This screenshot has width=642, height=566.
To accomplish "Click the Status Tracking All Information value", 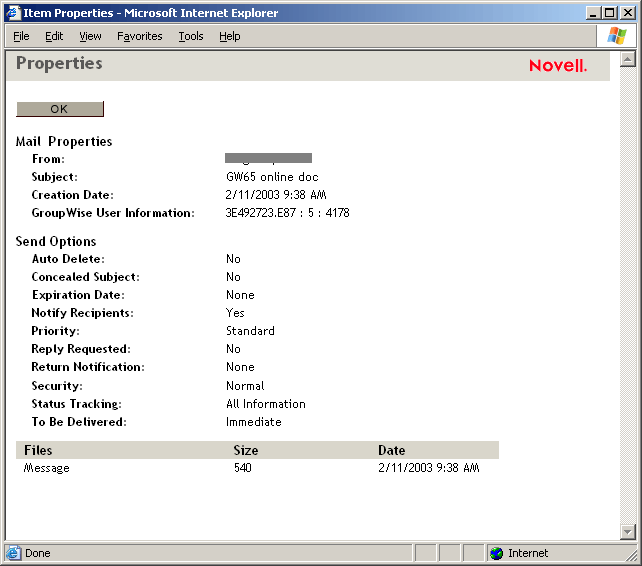I will tap(266, 404).
